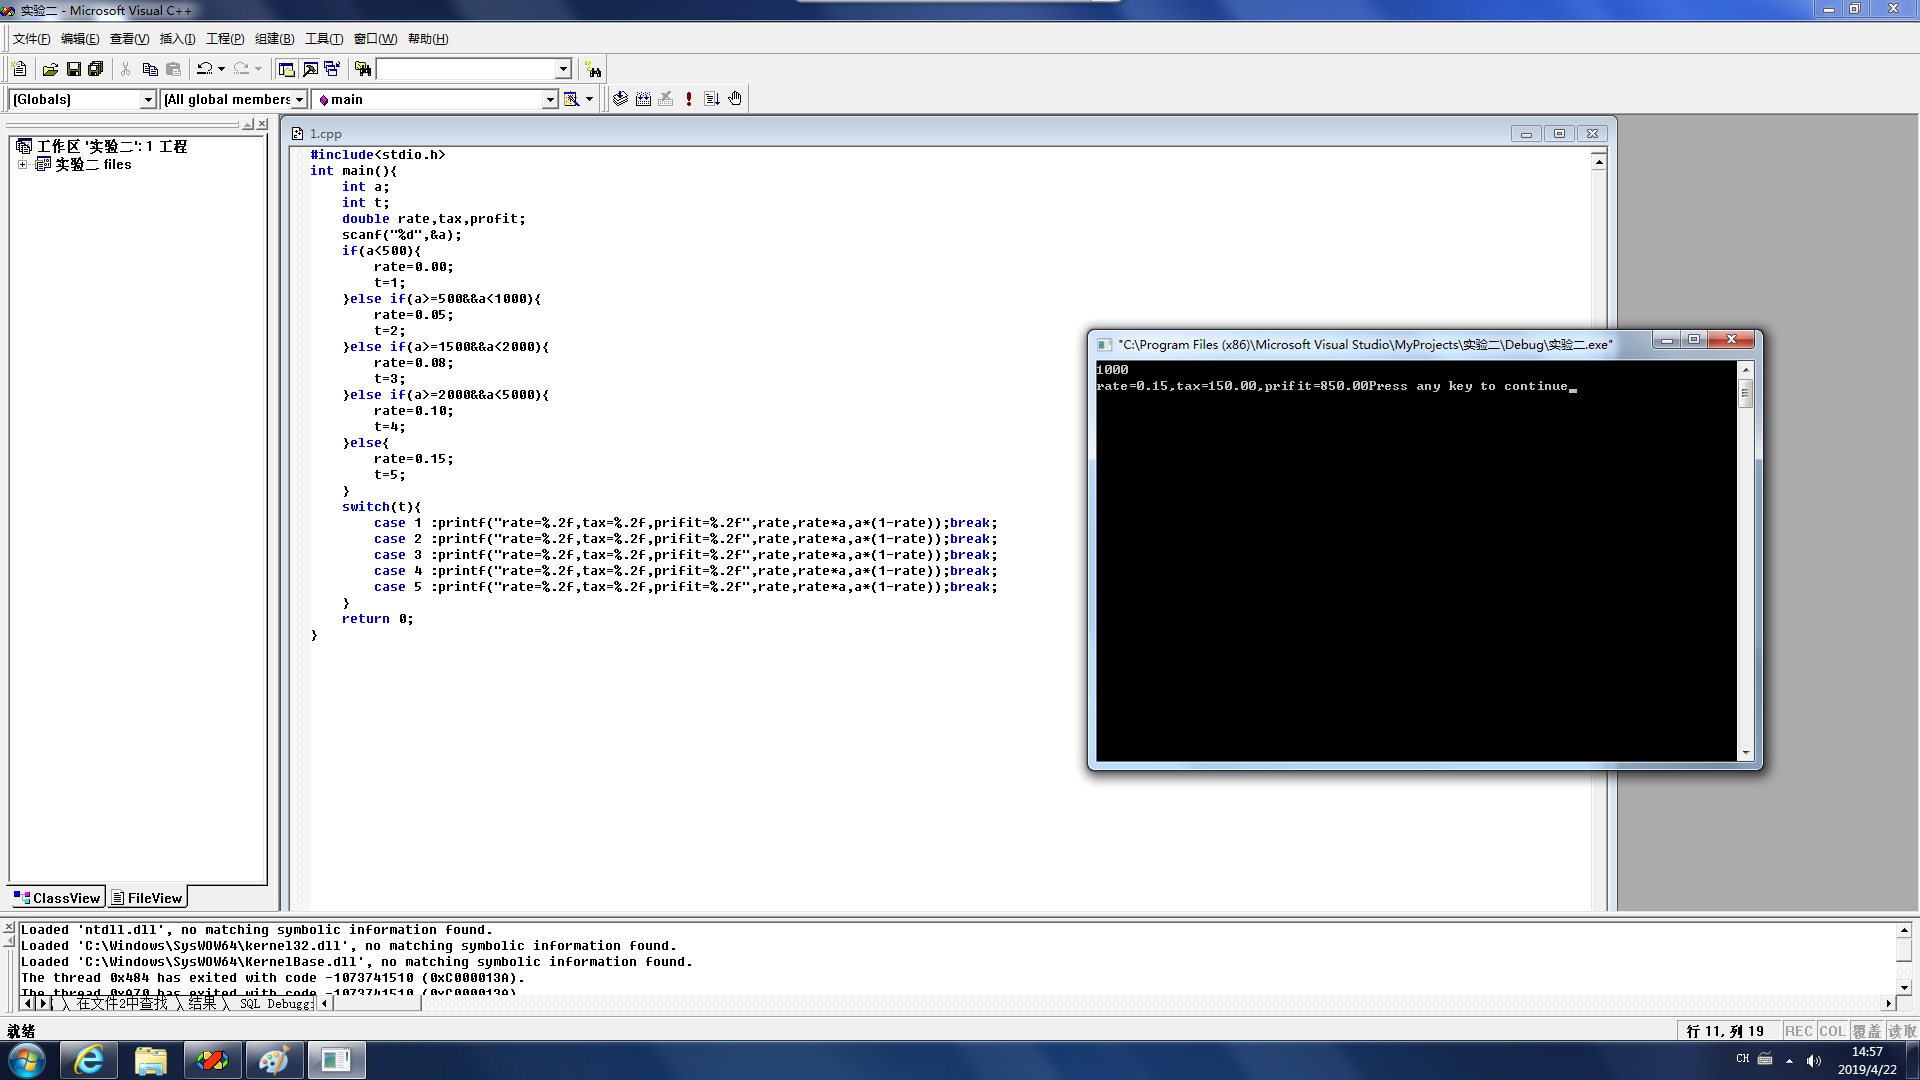Click the red Execute Program exclamation icon
The height and width of the screenshot is (1080, 1920).
click(689, 99)
